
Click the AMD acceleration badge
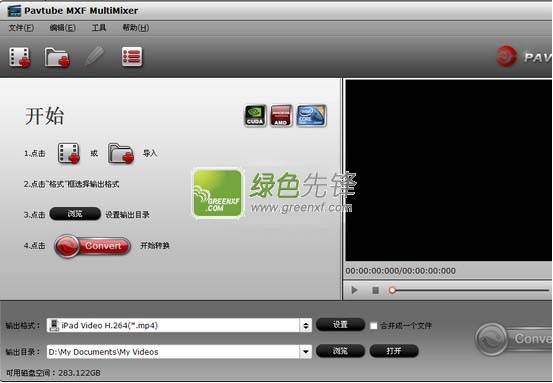(281, 116)
